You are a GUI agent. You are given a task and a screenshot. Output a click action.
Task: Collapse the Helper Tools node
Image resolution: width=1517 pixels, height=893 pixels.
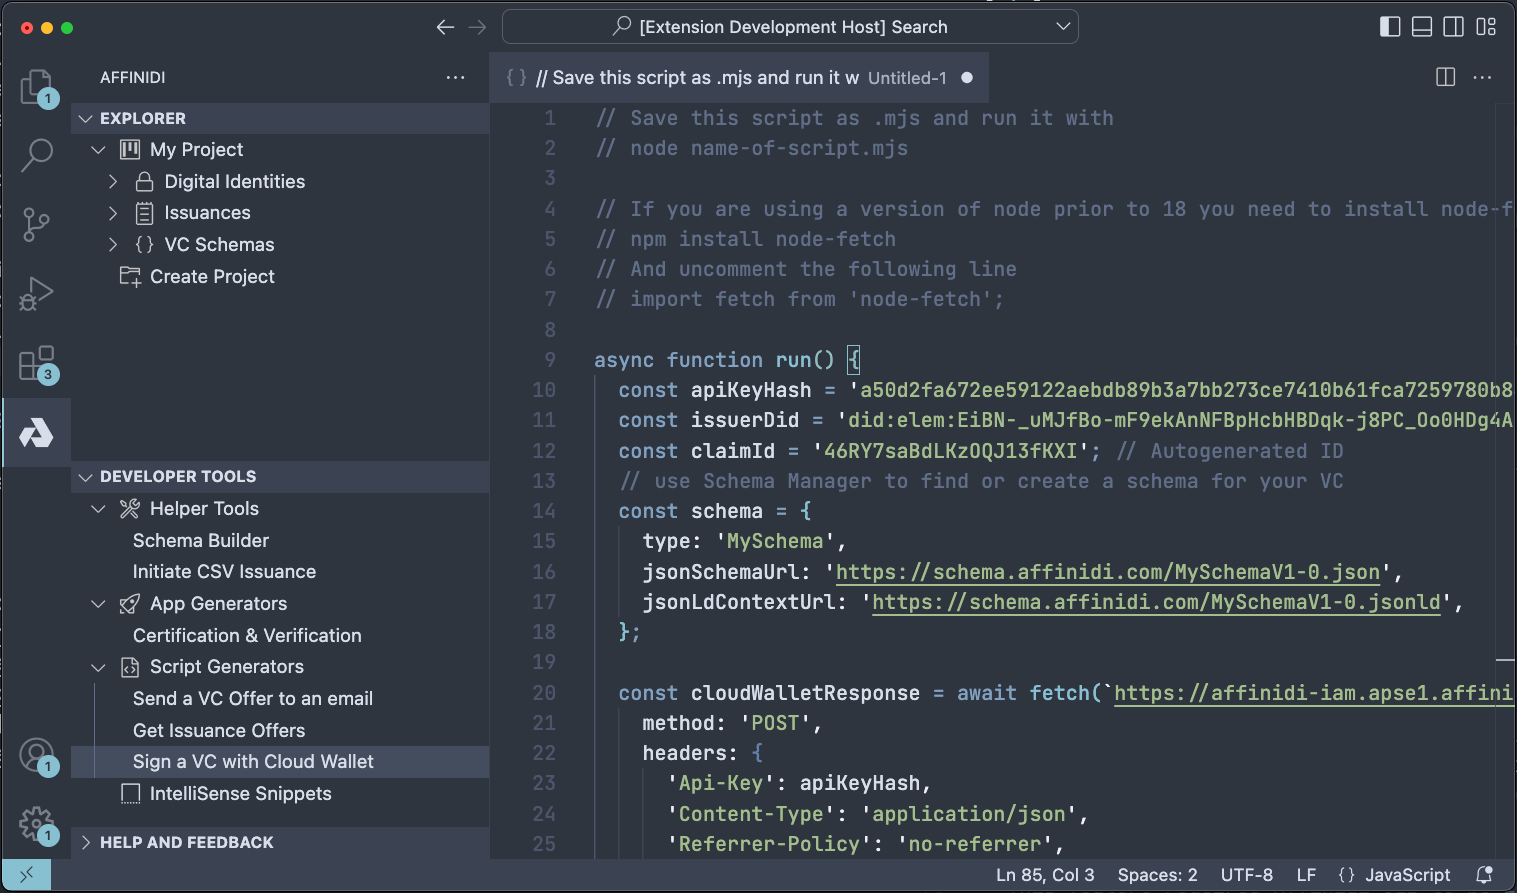98,509
